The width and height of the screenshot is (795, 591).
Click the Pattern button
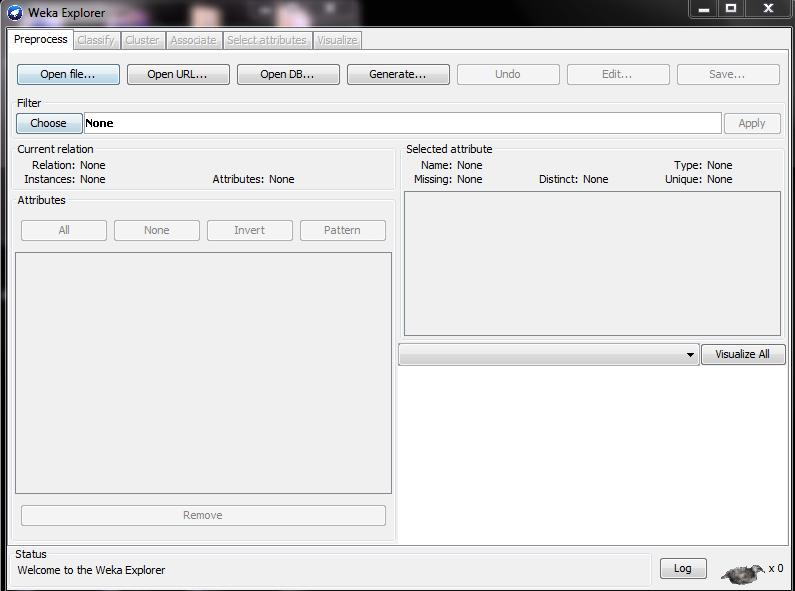click(342, 230)
